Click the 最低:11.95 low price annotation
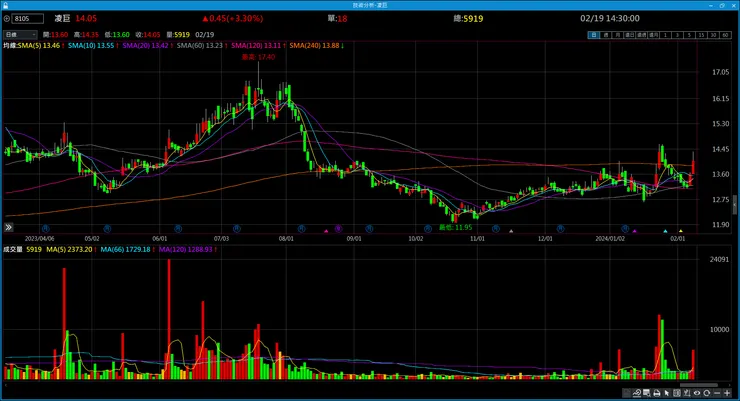Viewport: 740px width, 401px height. (x=455, y=227)
